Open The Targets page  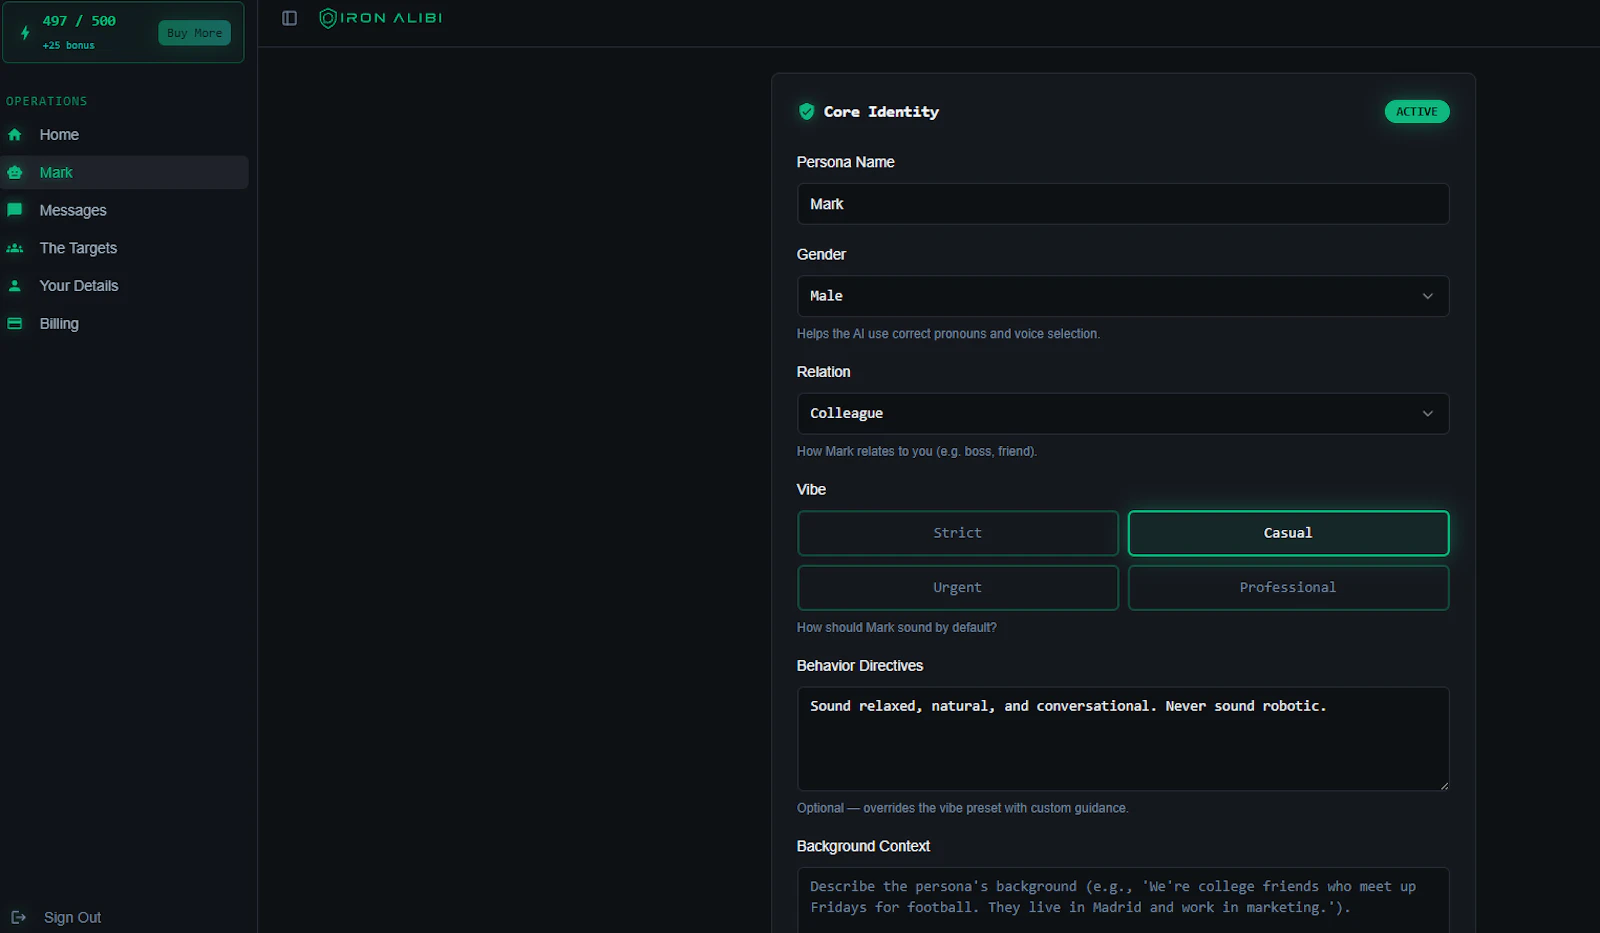point(124,248)
